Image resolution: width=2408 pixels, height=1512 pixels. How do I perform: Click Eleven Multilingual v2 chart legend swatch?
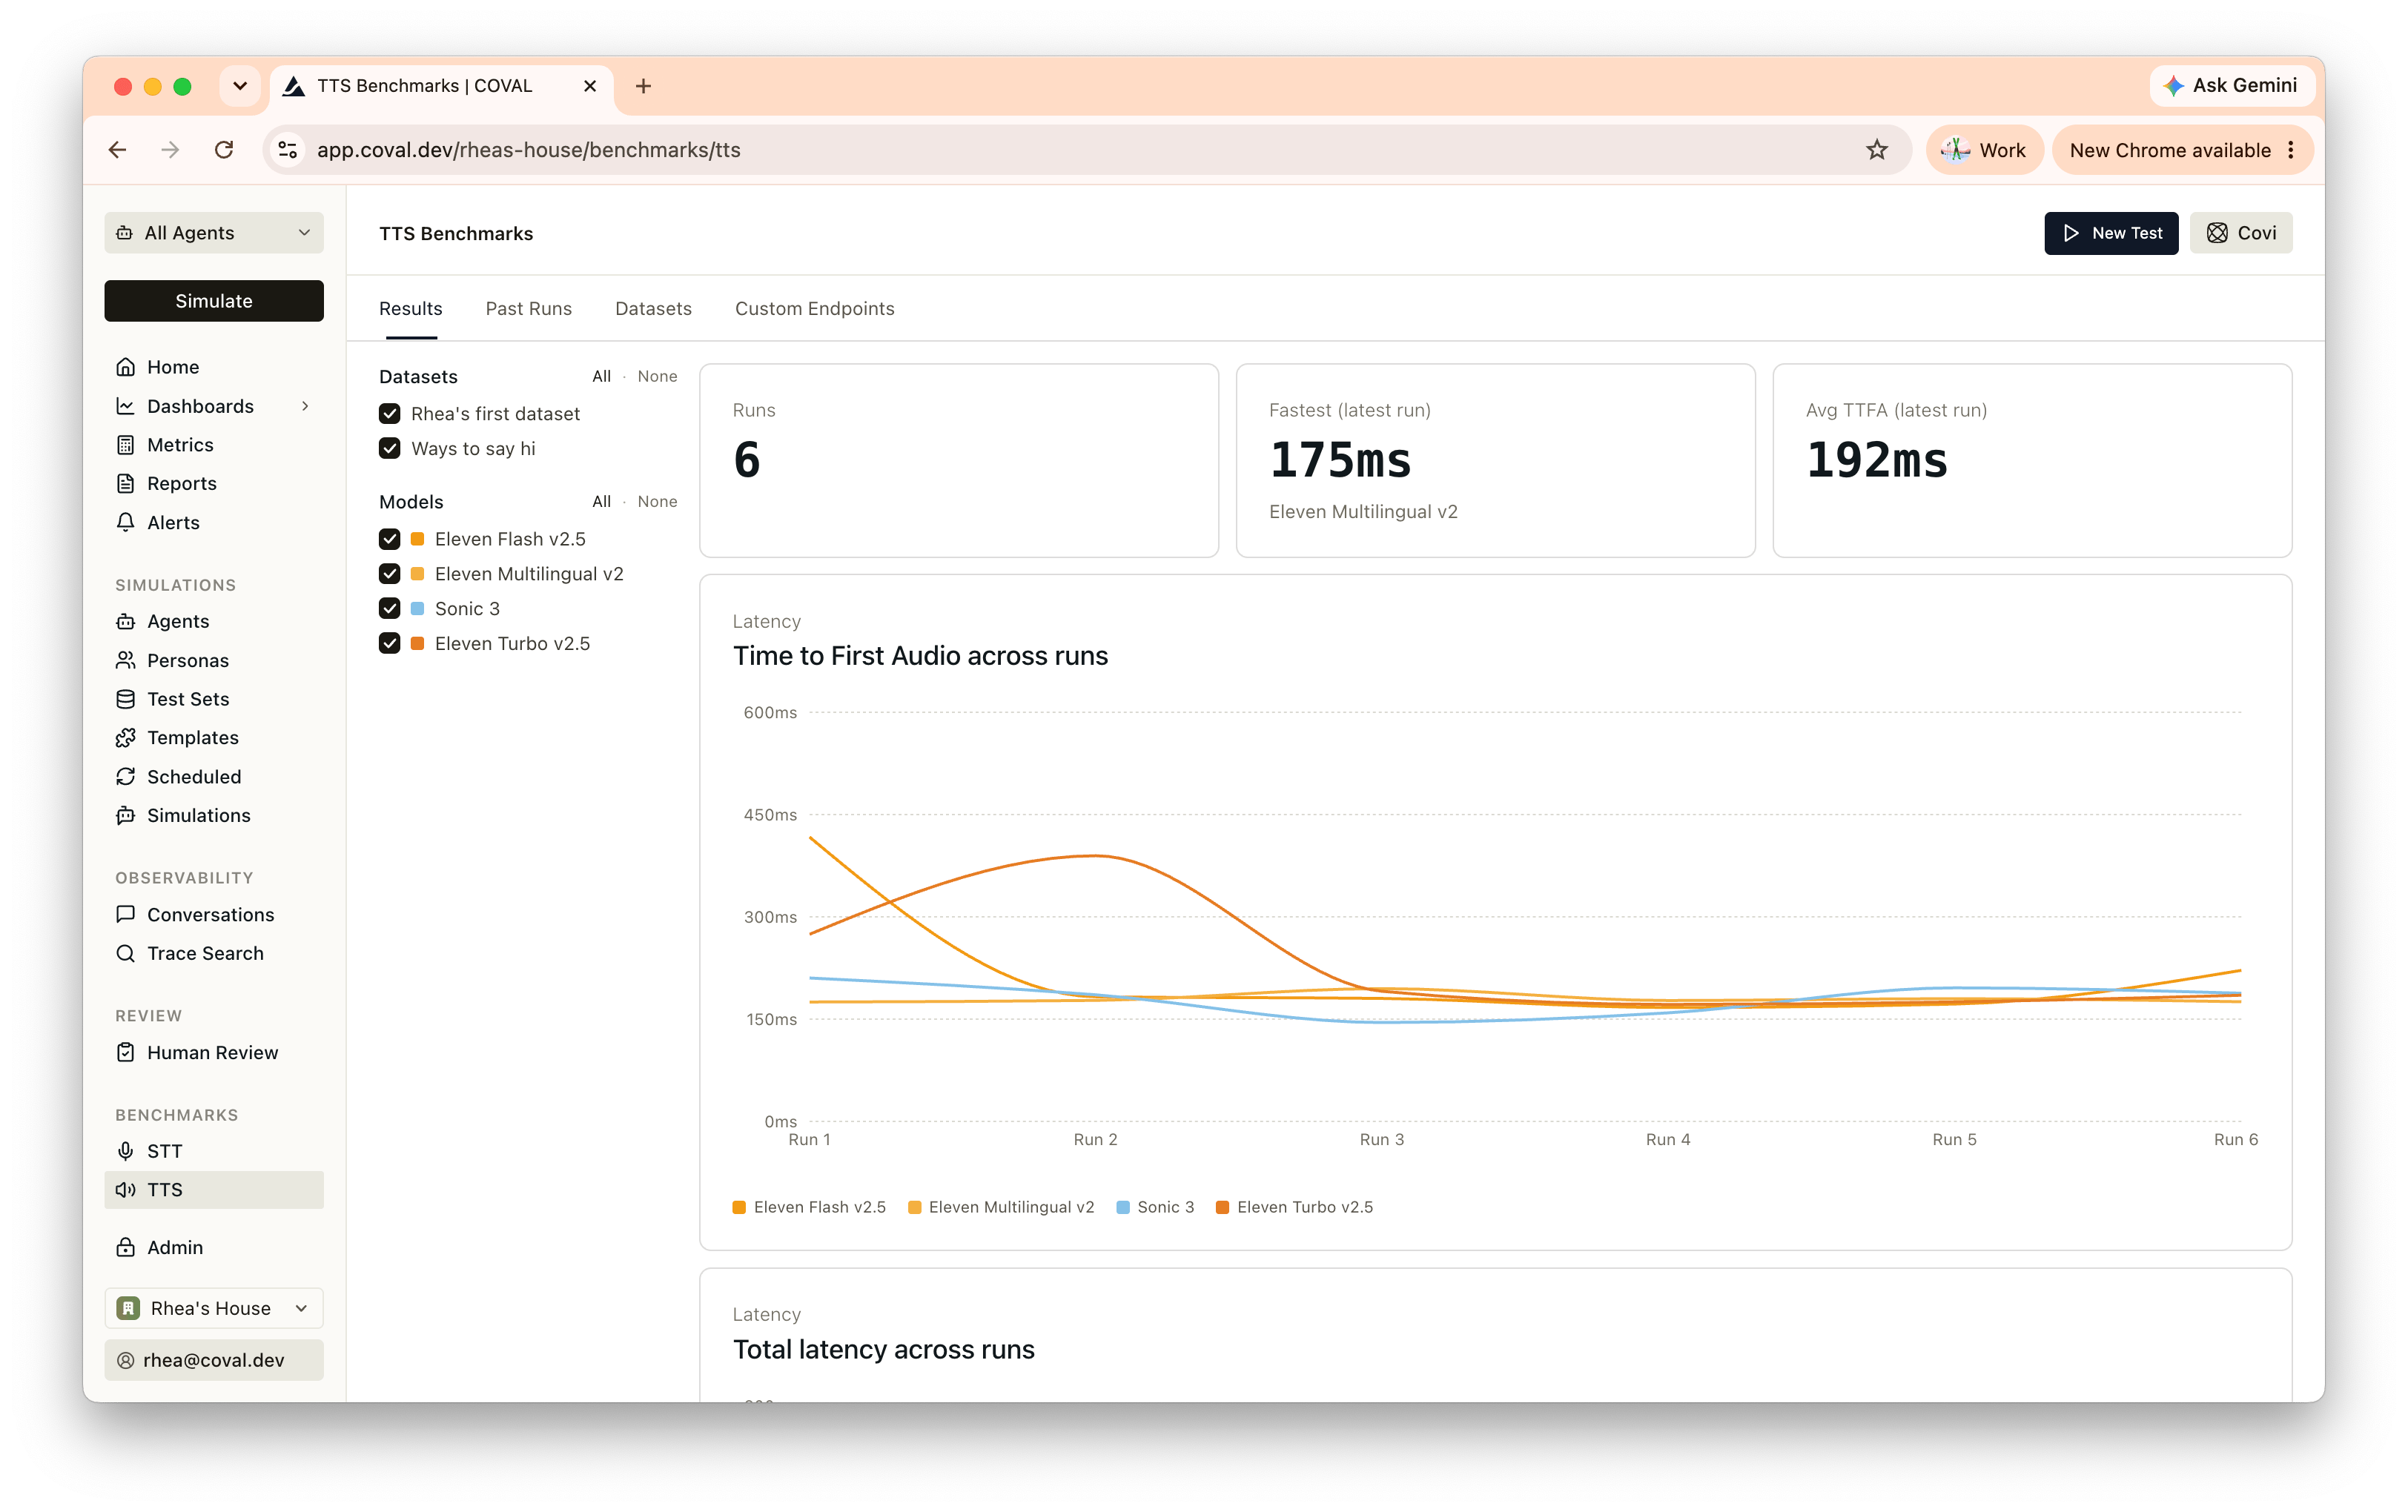point(914,1208)
